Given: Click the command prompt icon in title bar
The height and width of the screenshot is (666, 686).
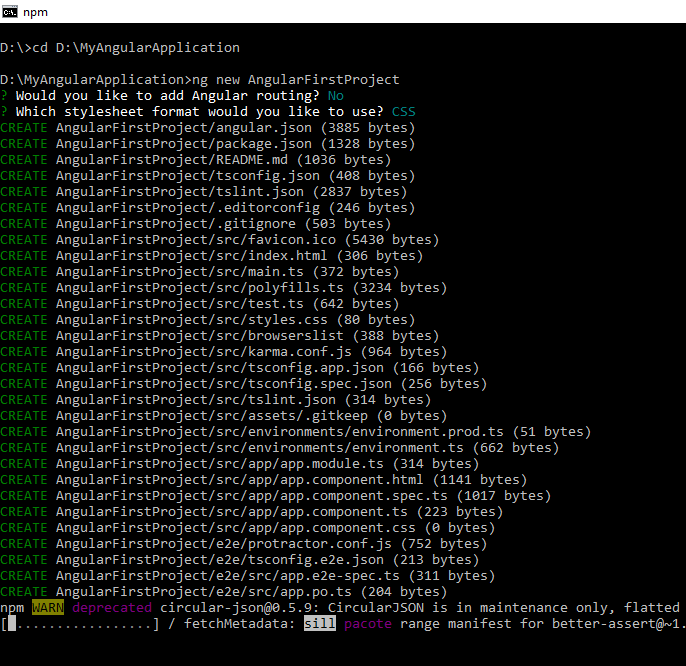Looking at the screenshot, I should 10,12.
